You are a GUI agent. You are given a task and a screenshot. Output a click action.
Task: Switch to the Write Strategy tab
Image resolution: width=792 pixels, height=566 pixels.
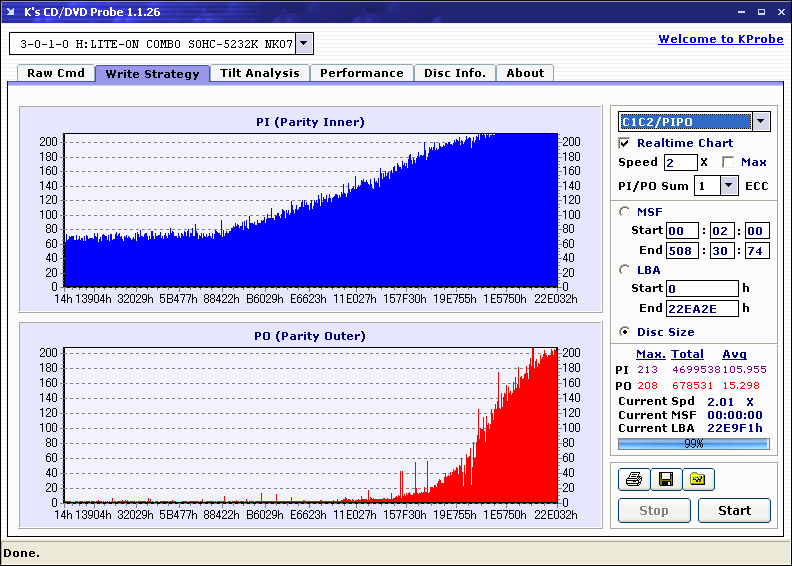(x=153, y=74)
